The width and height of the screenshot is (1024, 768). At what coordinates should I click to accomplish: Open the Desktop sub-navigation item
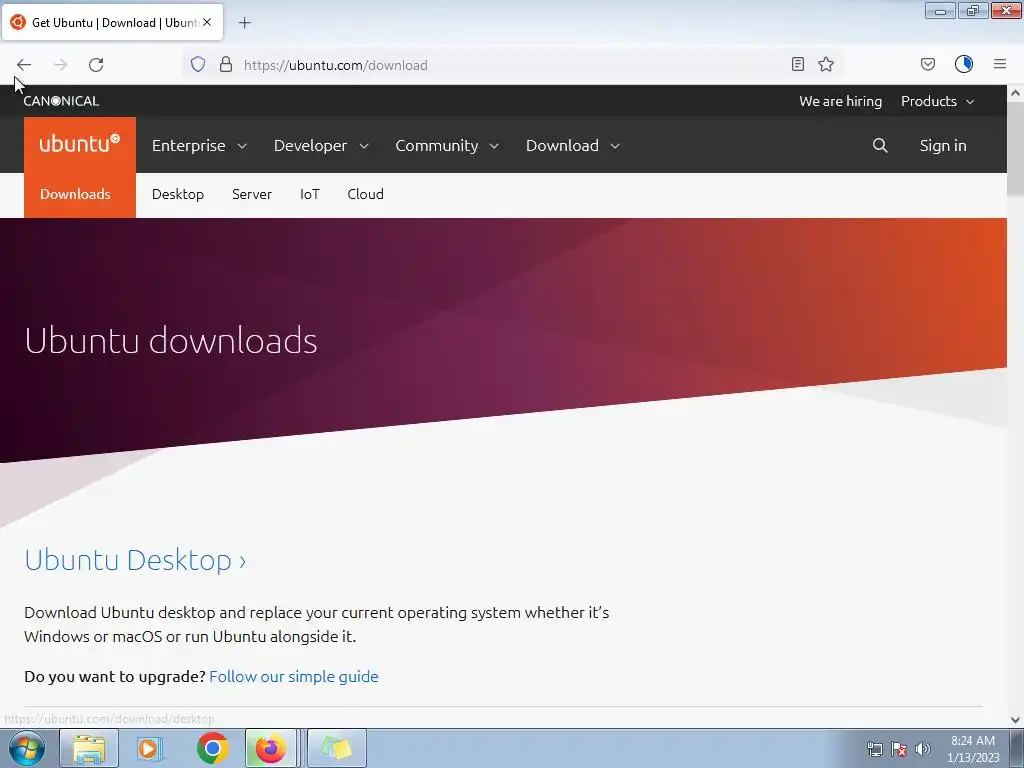pyautogui.click(x=178, y=195)
